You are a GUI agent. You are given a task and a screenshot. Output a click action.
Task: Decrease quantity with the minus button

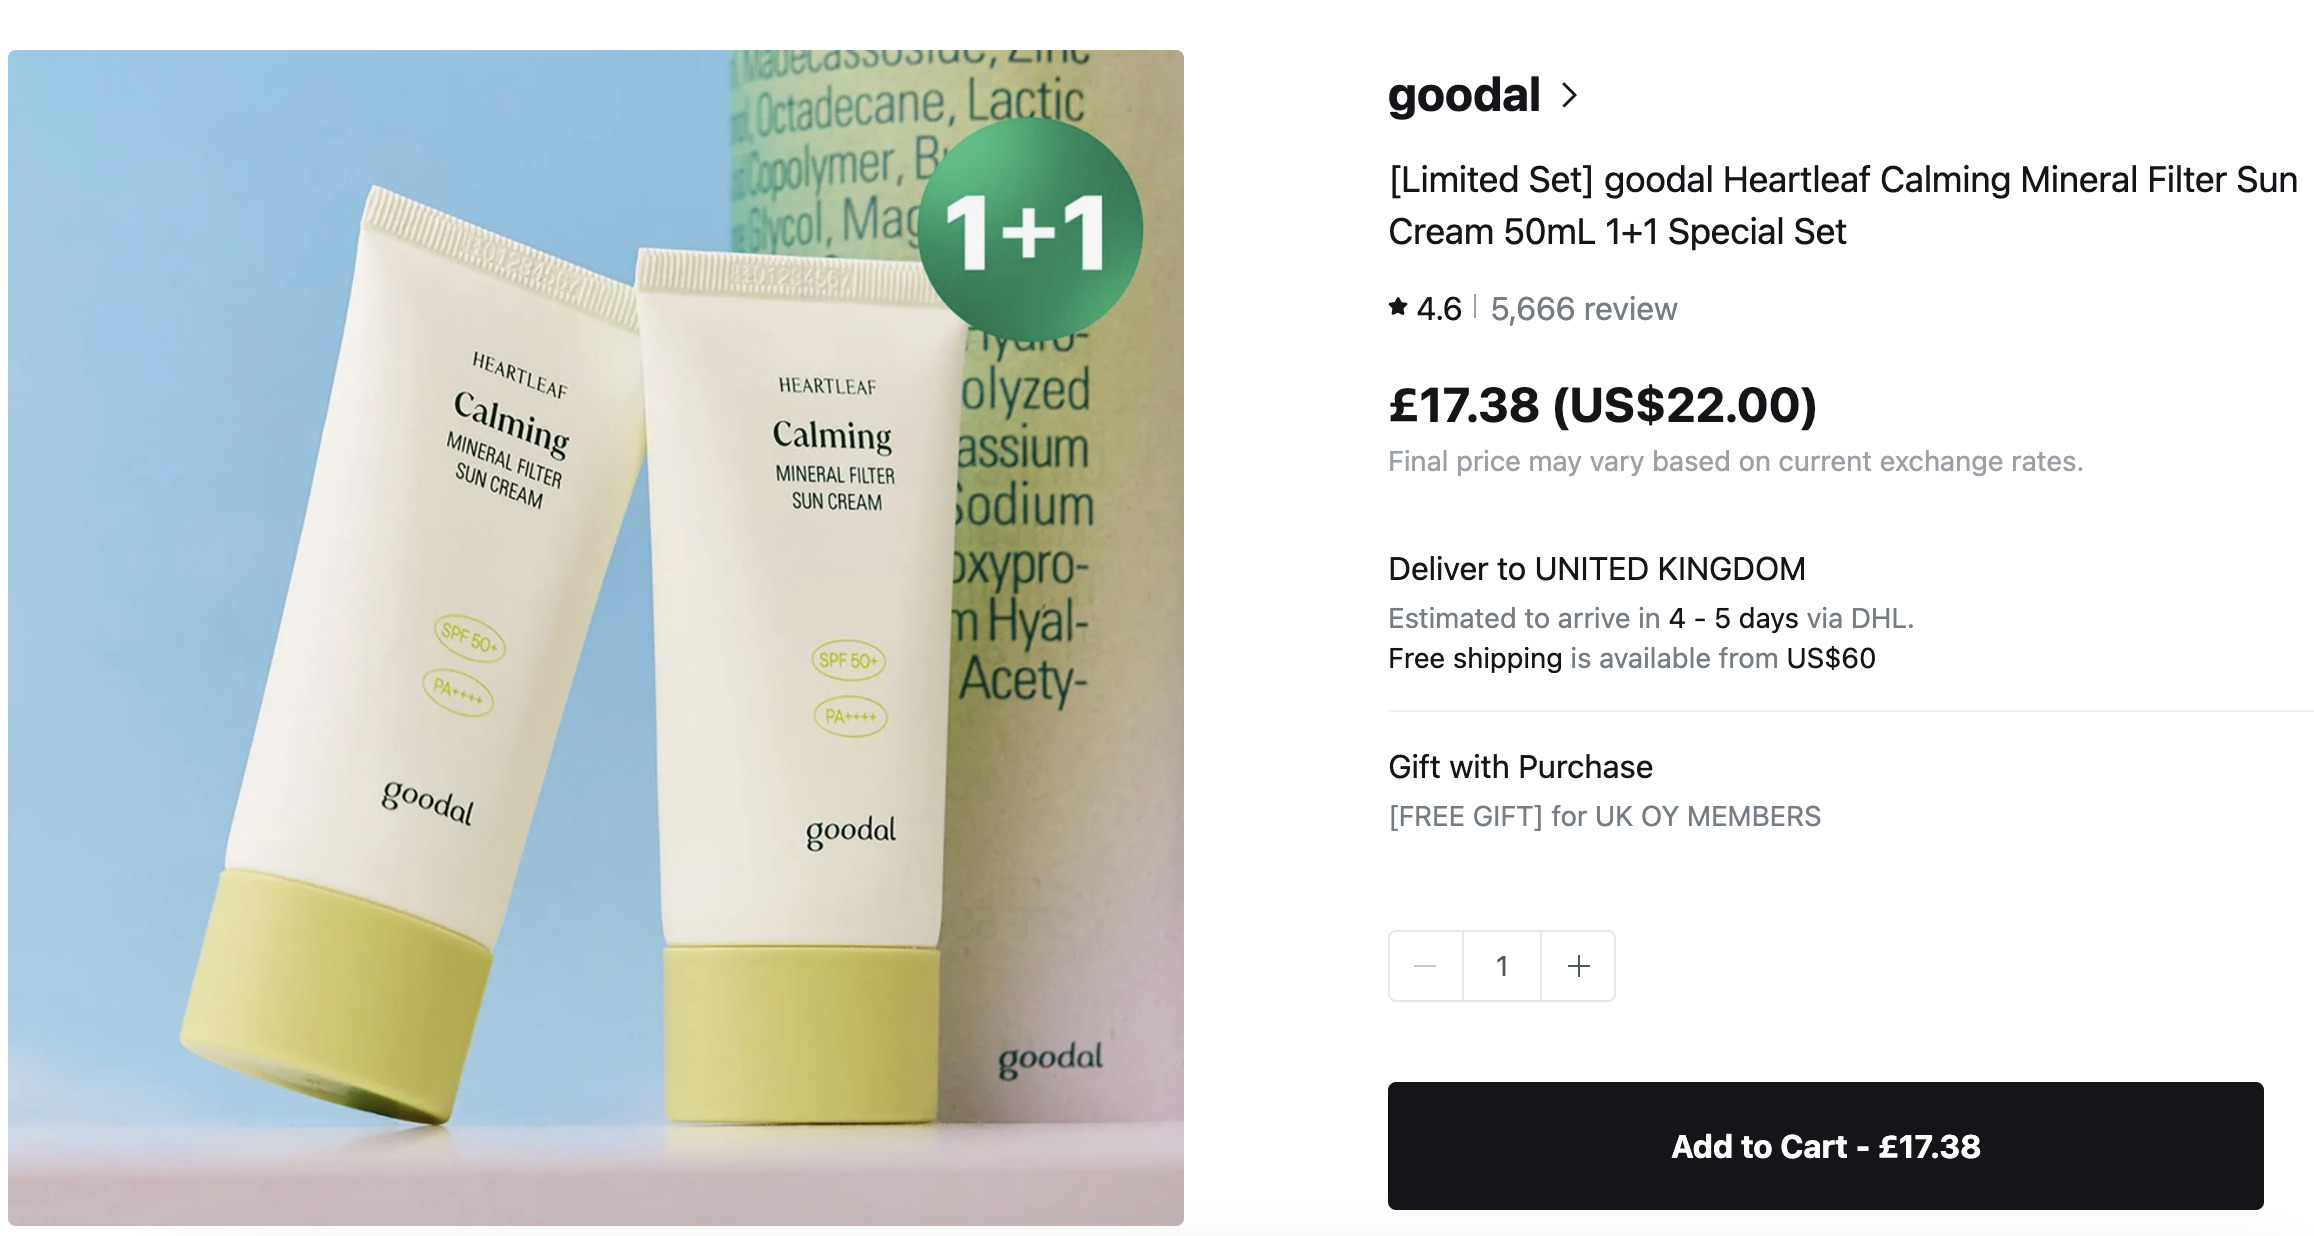[1426, 966]
